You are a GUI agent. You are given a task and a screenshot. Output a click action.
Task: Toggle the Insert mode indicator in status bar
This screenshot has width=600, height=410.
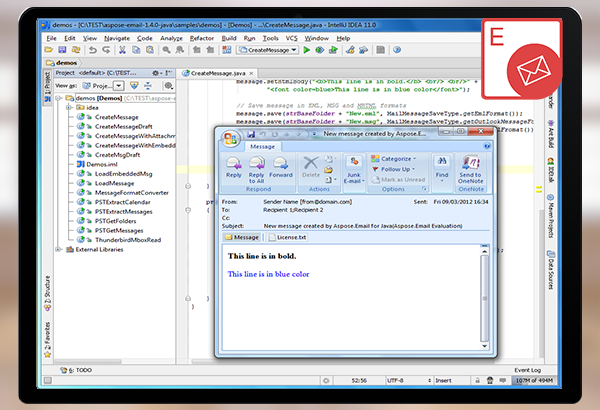point(443,381)
